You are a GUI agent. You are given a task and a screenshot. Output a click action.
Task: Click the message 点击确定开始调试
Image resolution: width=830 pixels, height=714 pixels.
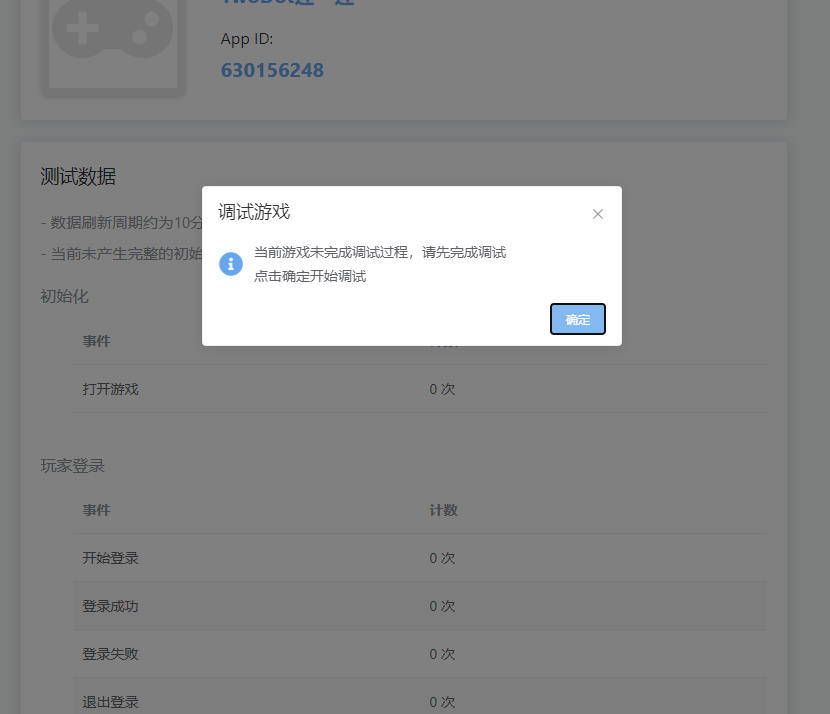coord(310,276)
